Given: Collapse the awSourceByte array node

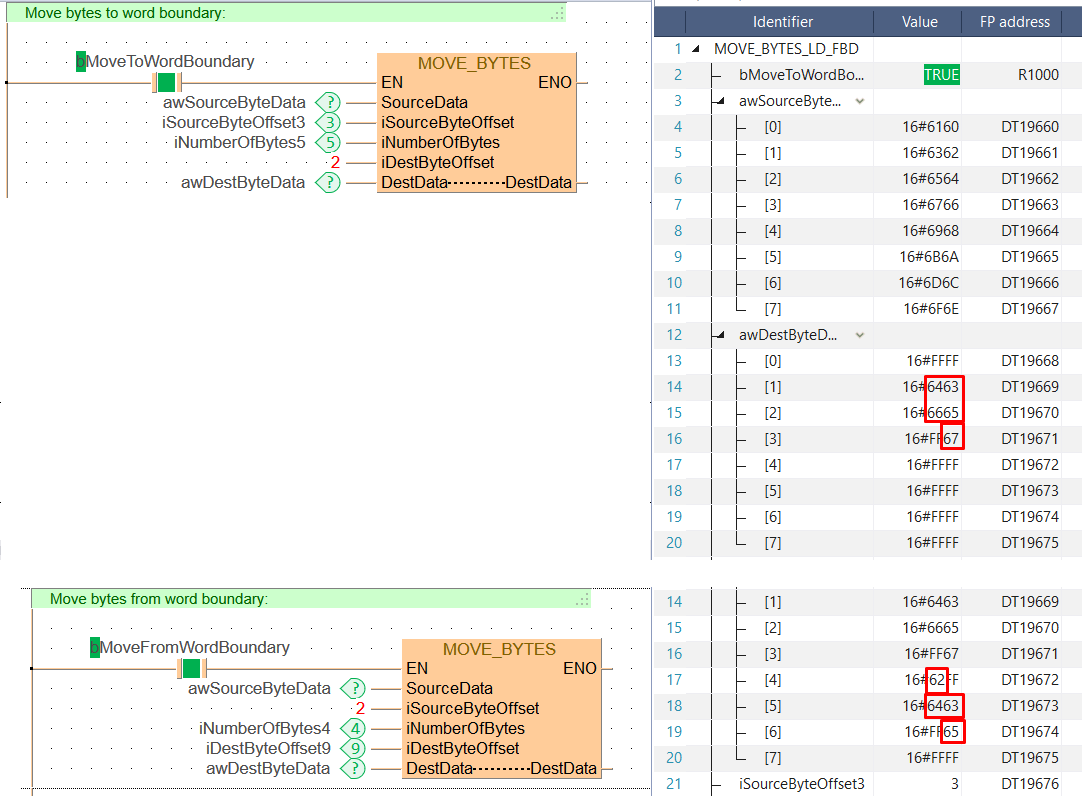Looking at the screenshot, I should [720, 101].
